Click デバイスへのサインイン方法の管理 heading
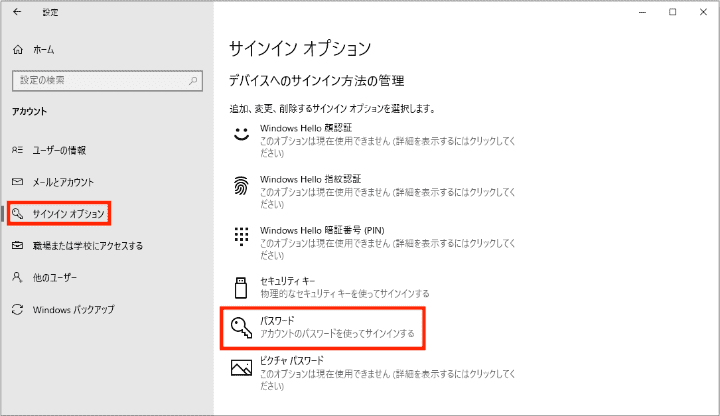Image resolution: width=720 pixels, height=416 pixels. point(316,81)
